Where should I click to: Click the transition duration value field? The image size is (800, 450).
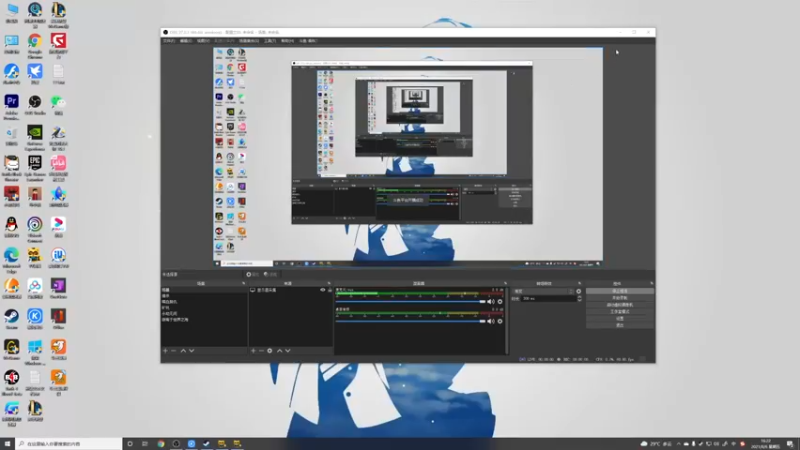(x=549, y=298)
